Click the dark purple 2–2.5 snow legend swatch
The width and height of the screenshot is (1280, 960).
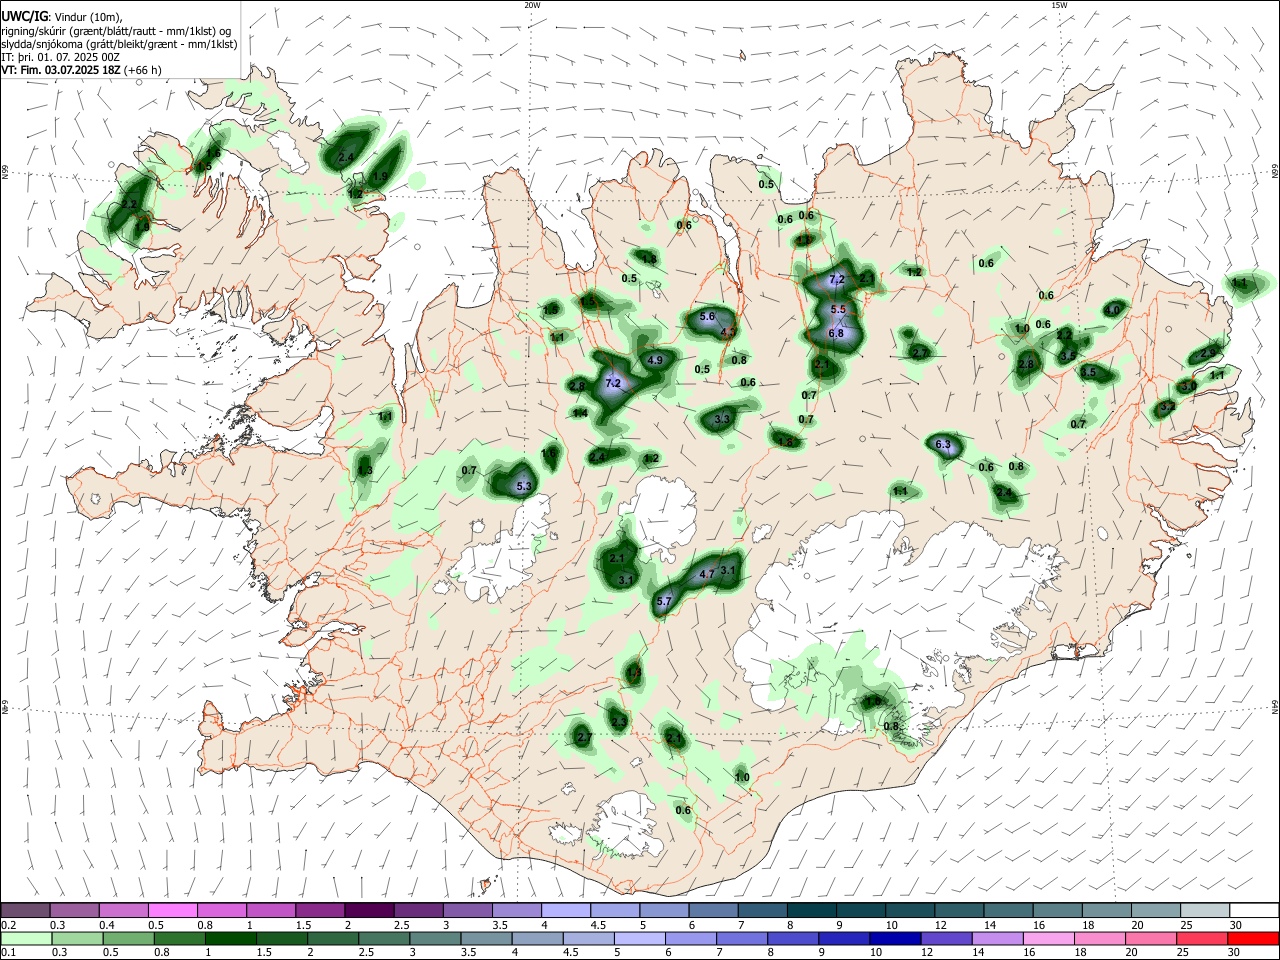point(369,911)
